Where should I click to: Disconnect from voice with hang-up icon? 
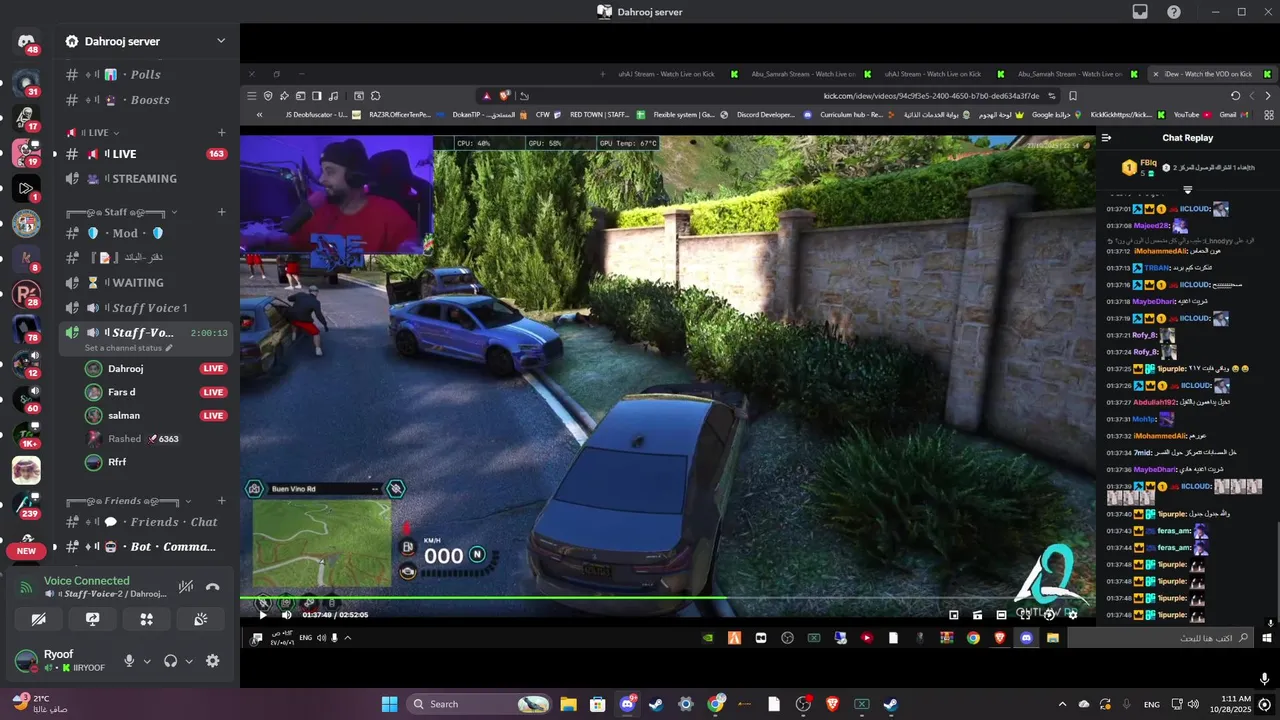point(212,587)
